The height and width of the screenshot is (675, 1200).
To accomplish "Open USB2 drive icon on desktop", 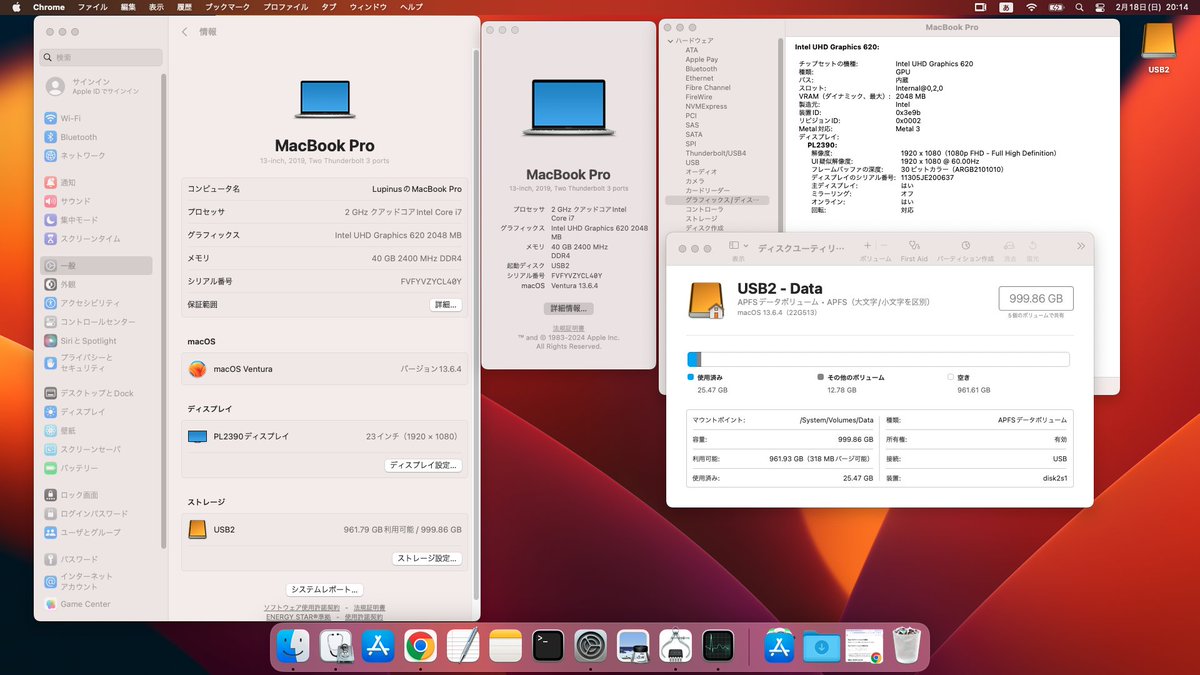I will point(1159,48).
